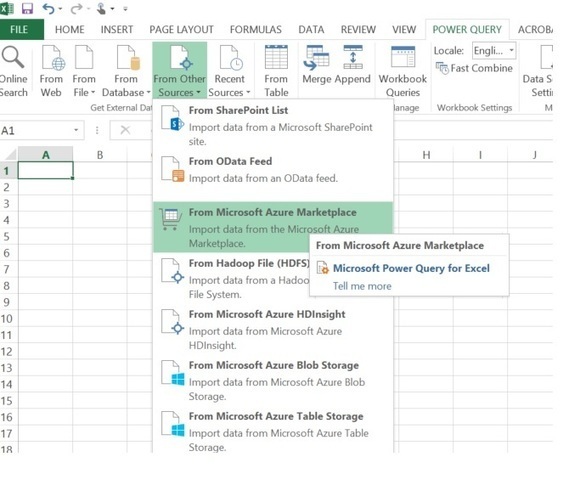Open Workbook Queries pane icon
Image resolution: width=569 pixels, height=502 pixels.
(403, 57)
